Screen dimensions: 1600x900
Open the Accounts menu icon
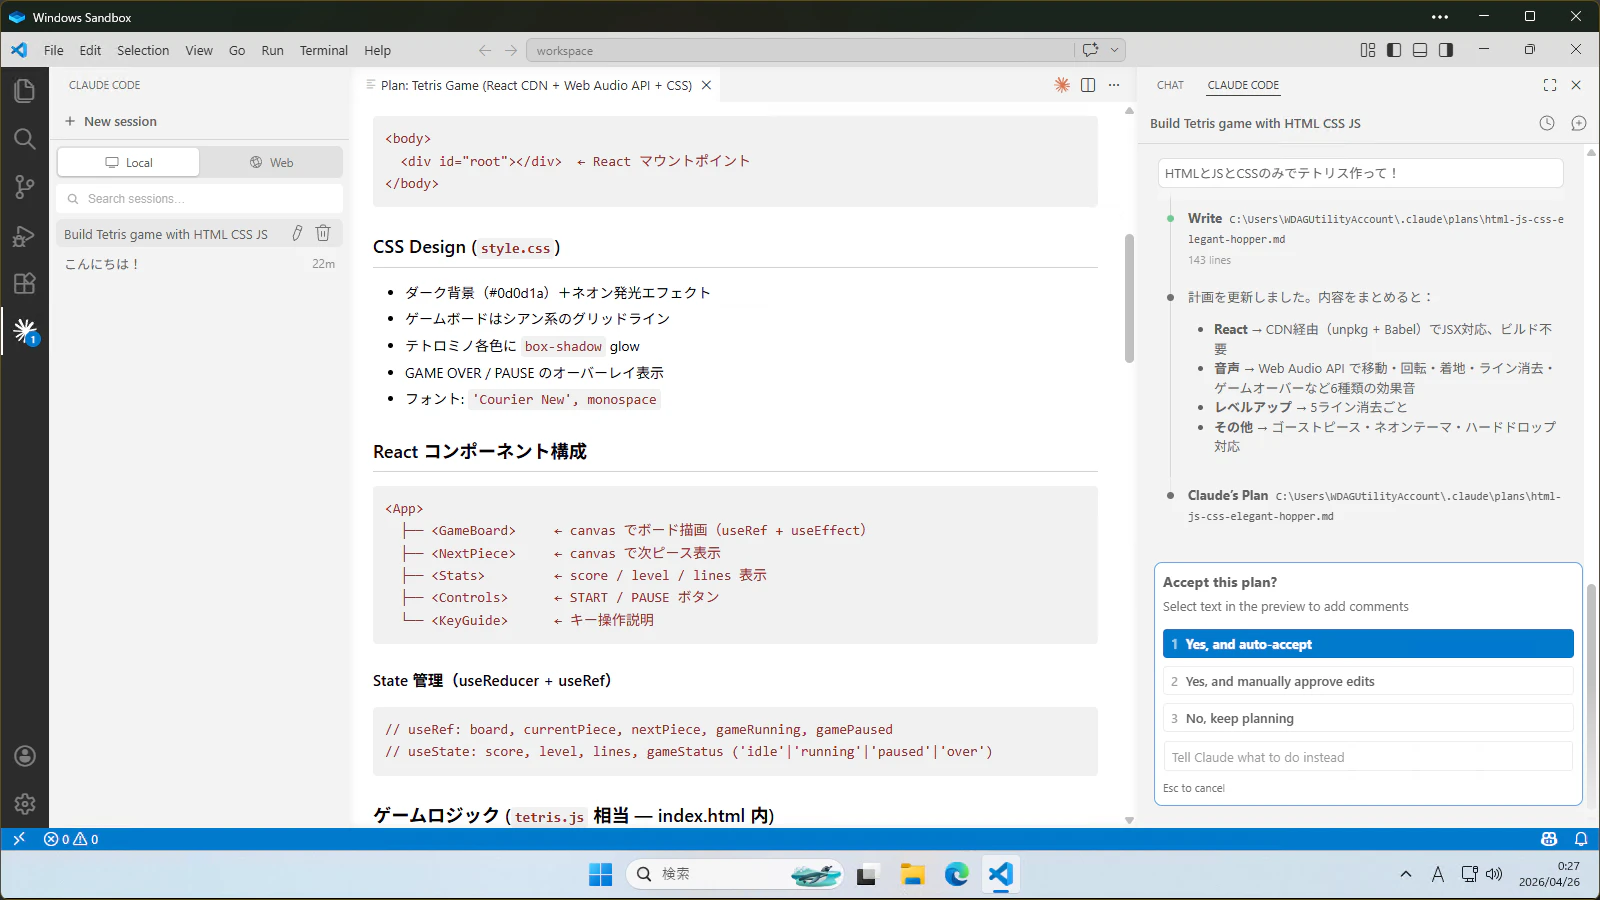pyautogui.click(x=25, y=756)
